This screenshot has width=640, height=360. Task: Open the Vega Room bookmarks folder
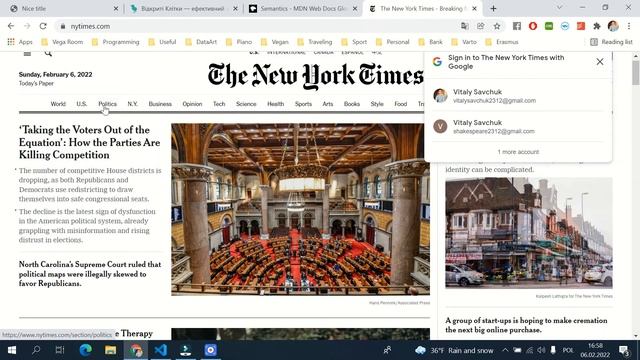(62, 42)
